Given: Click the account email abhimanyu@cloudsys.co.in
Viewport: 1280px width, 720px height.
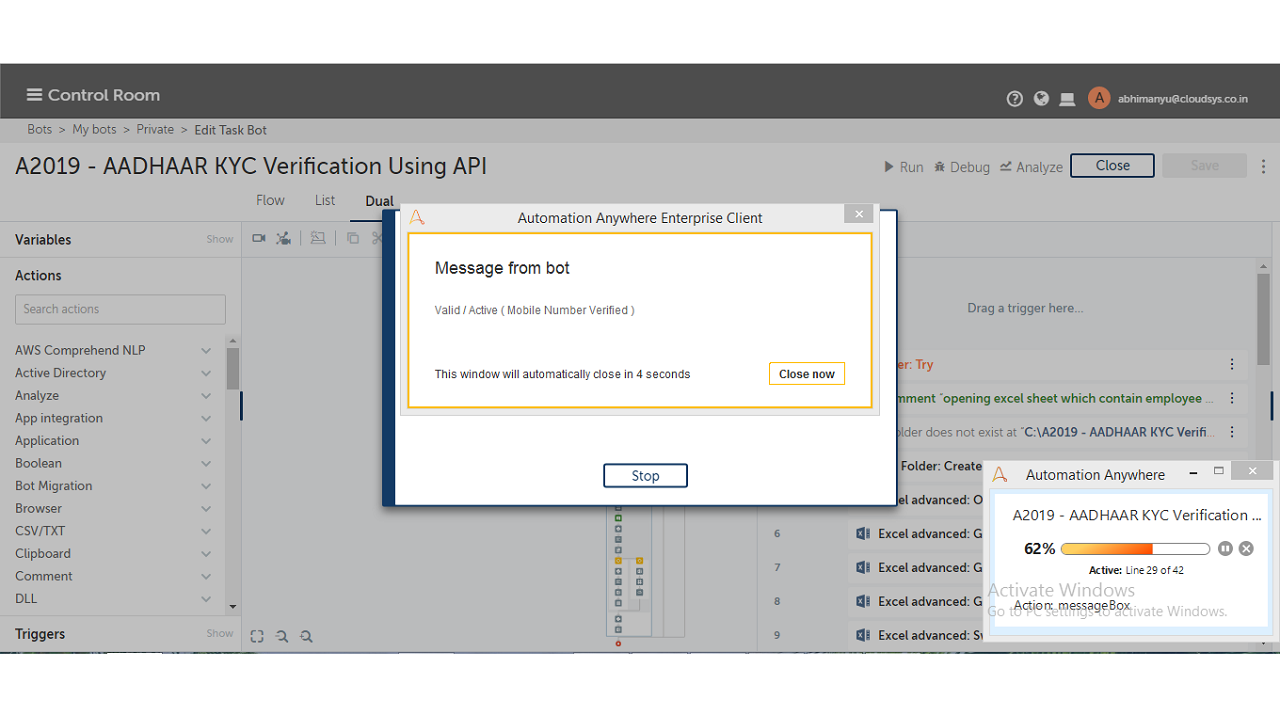Looking at the screenshot, I should click(1183, 99).
